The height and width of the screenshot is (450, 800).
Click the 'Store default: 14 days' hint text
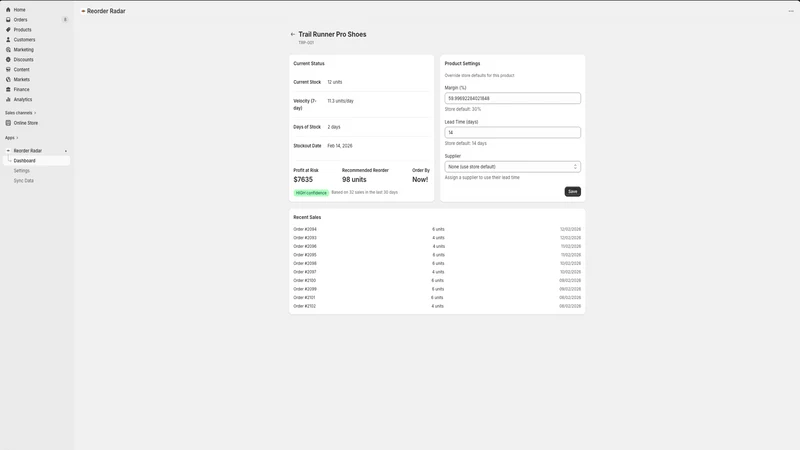pos(465,143)
